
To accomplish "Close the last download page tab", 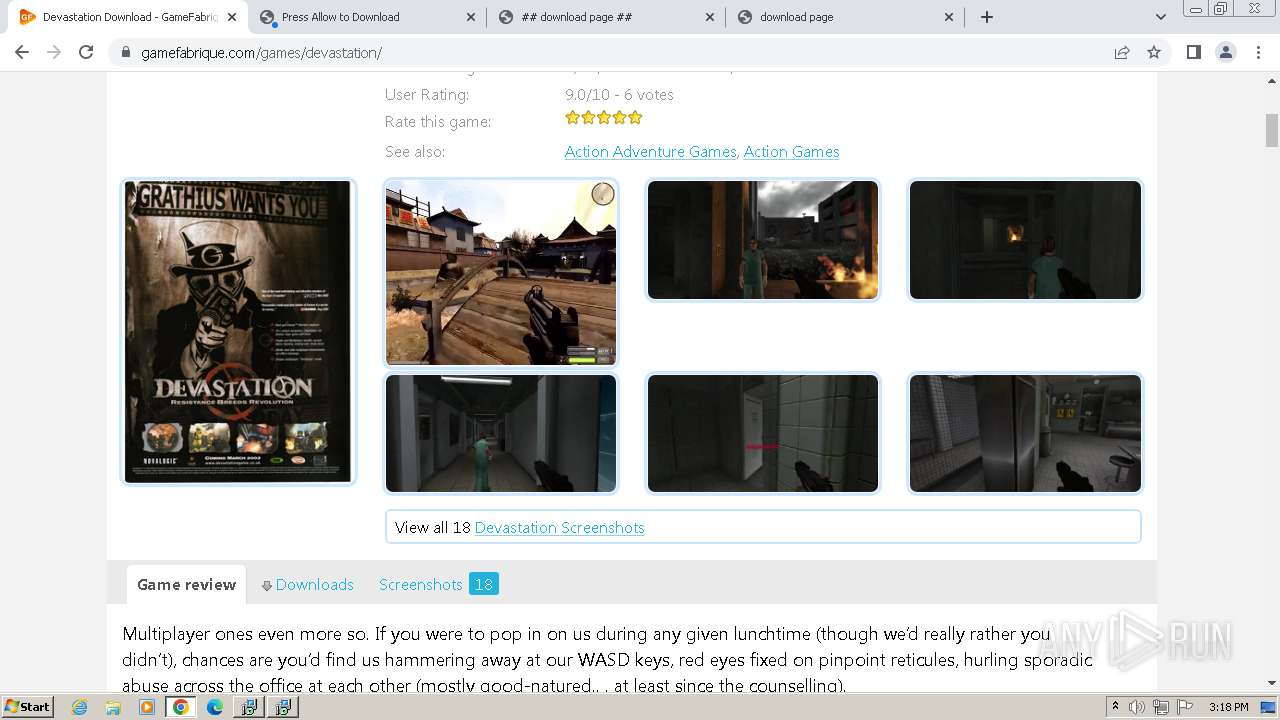I will coord(948,17).
